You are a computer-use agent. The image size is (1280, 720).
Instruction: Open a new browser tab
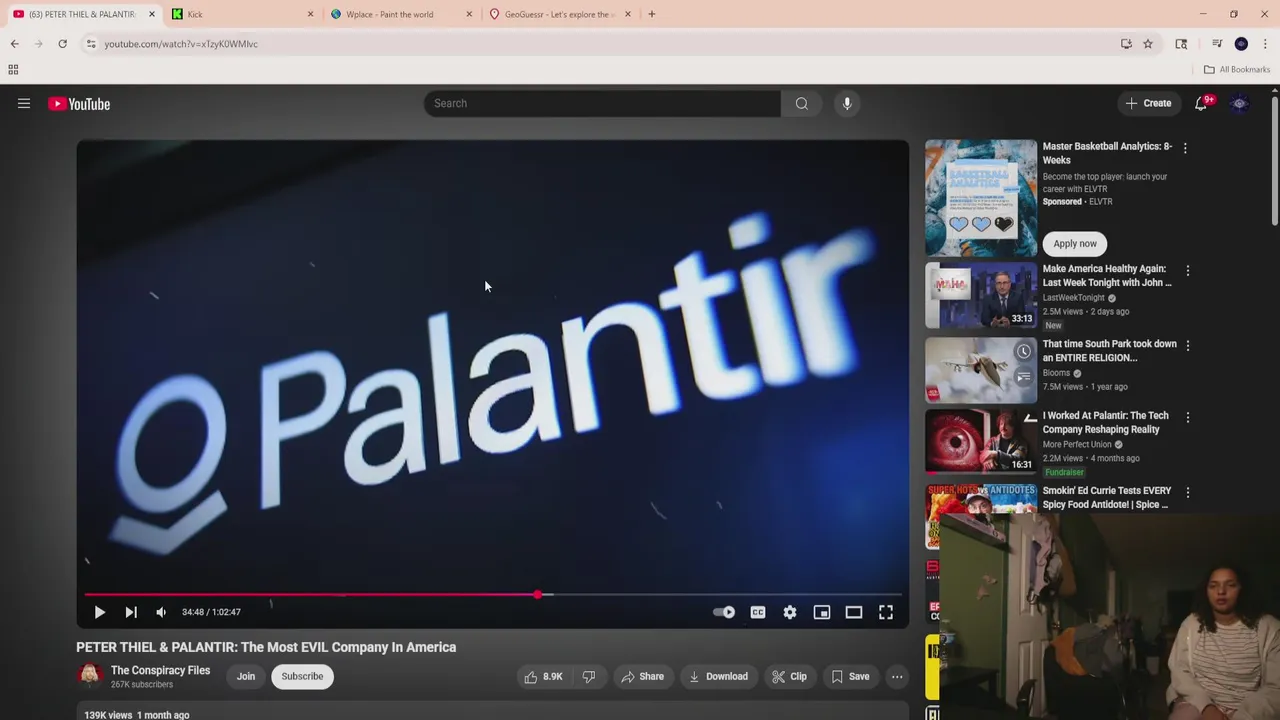tap(652, 14)
